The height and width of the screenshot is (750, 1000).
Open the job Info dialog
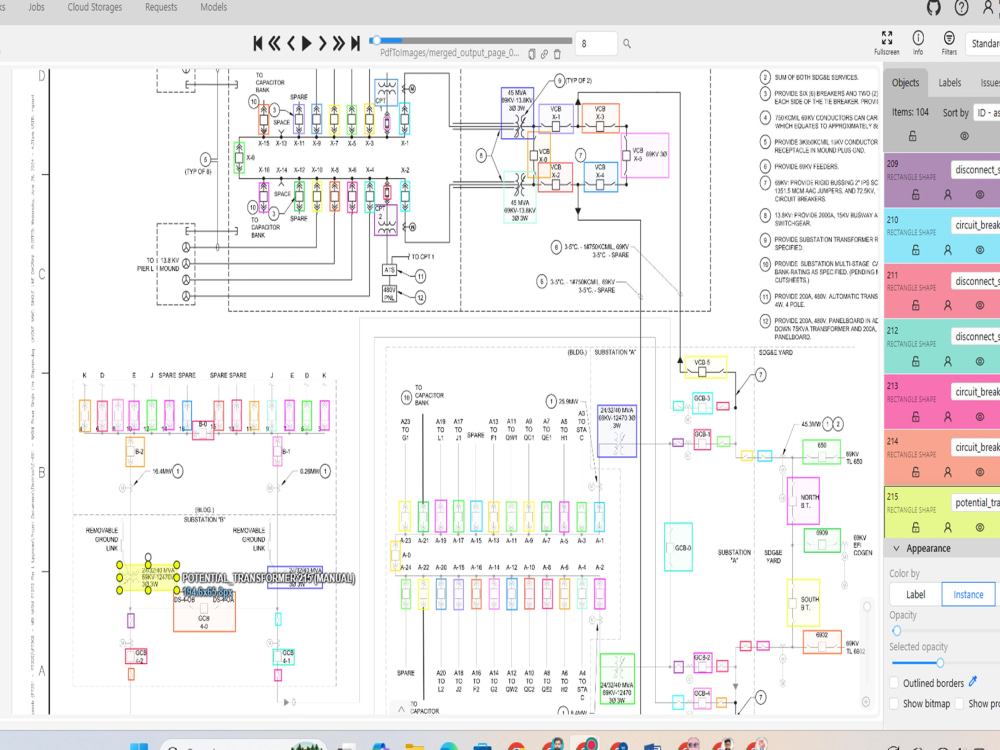(x=918, y=42)
